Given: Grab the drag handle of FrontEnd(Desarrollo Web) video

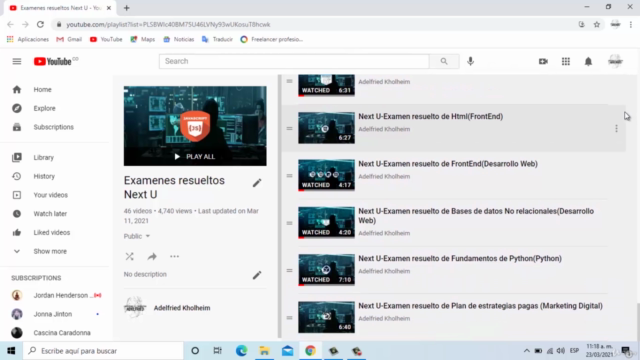Looking at the screenshot, I should coord(289,176).
